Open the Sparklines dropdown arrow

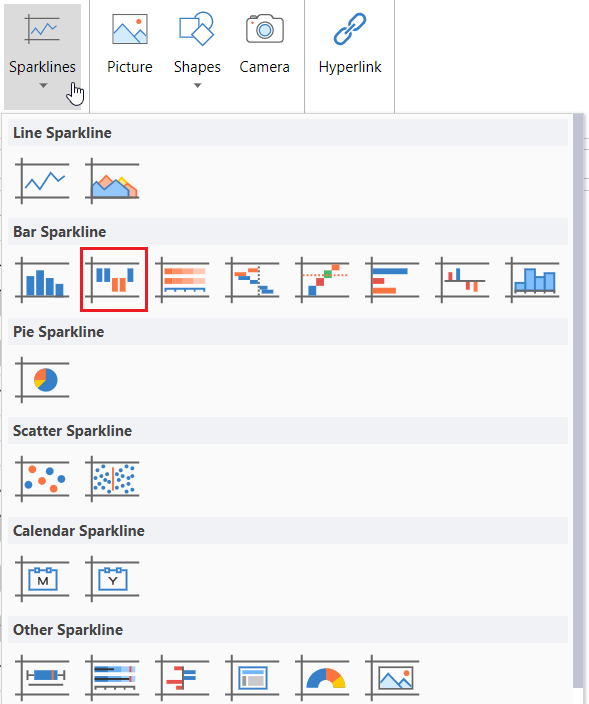[x=43, y=85]
